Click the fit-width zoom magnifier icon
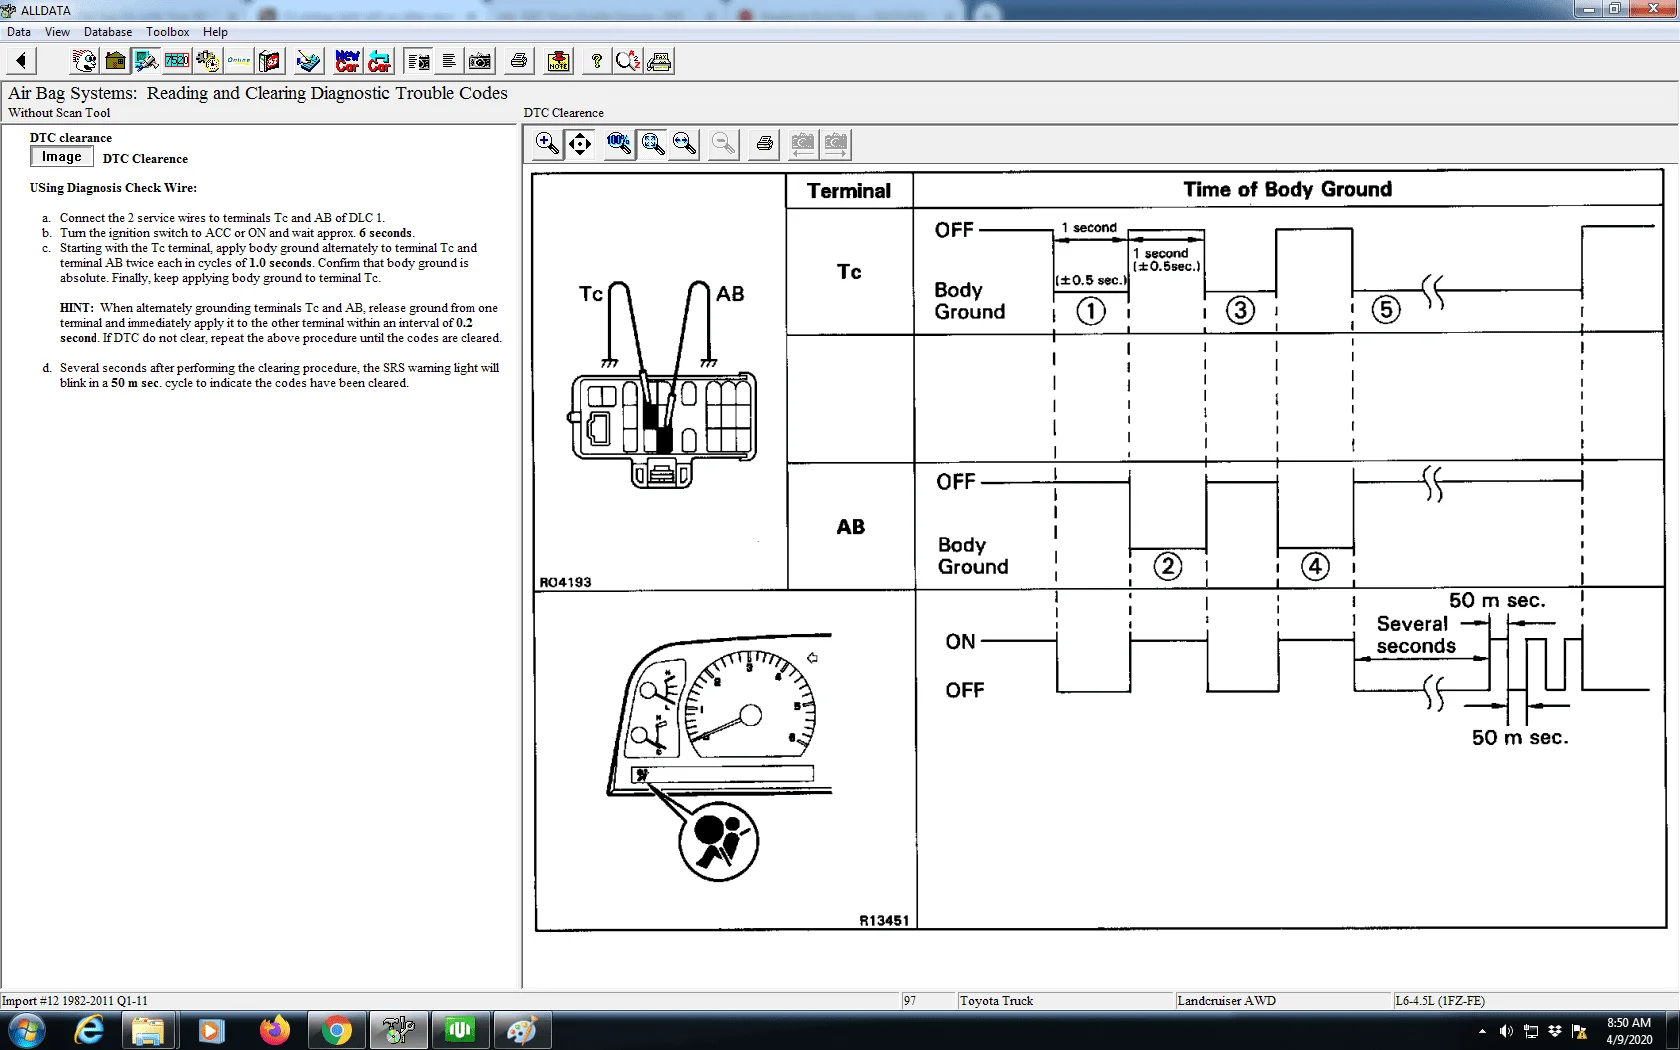Image resolution: width=1680 pixels, height=1050 pixels. pos(685,144)
